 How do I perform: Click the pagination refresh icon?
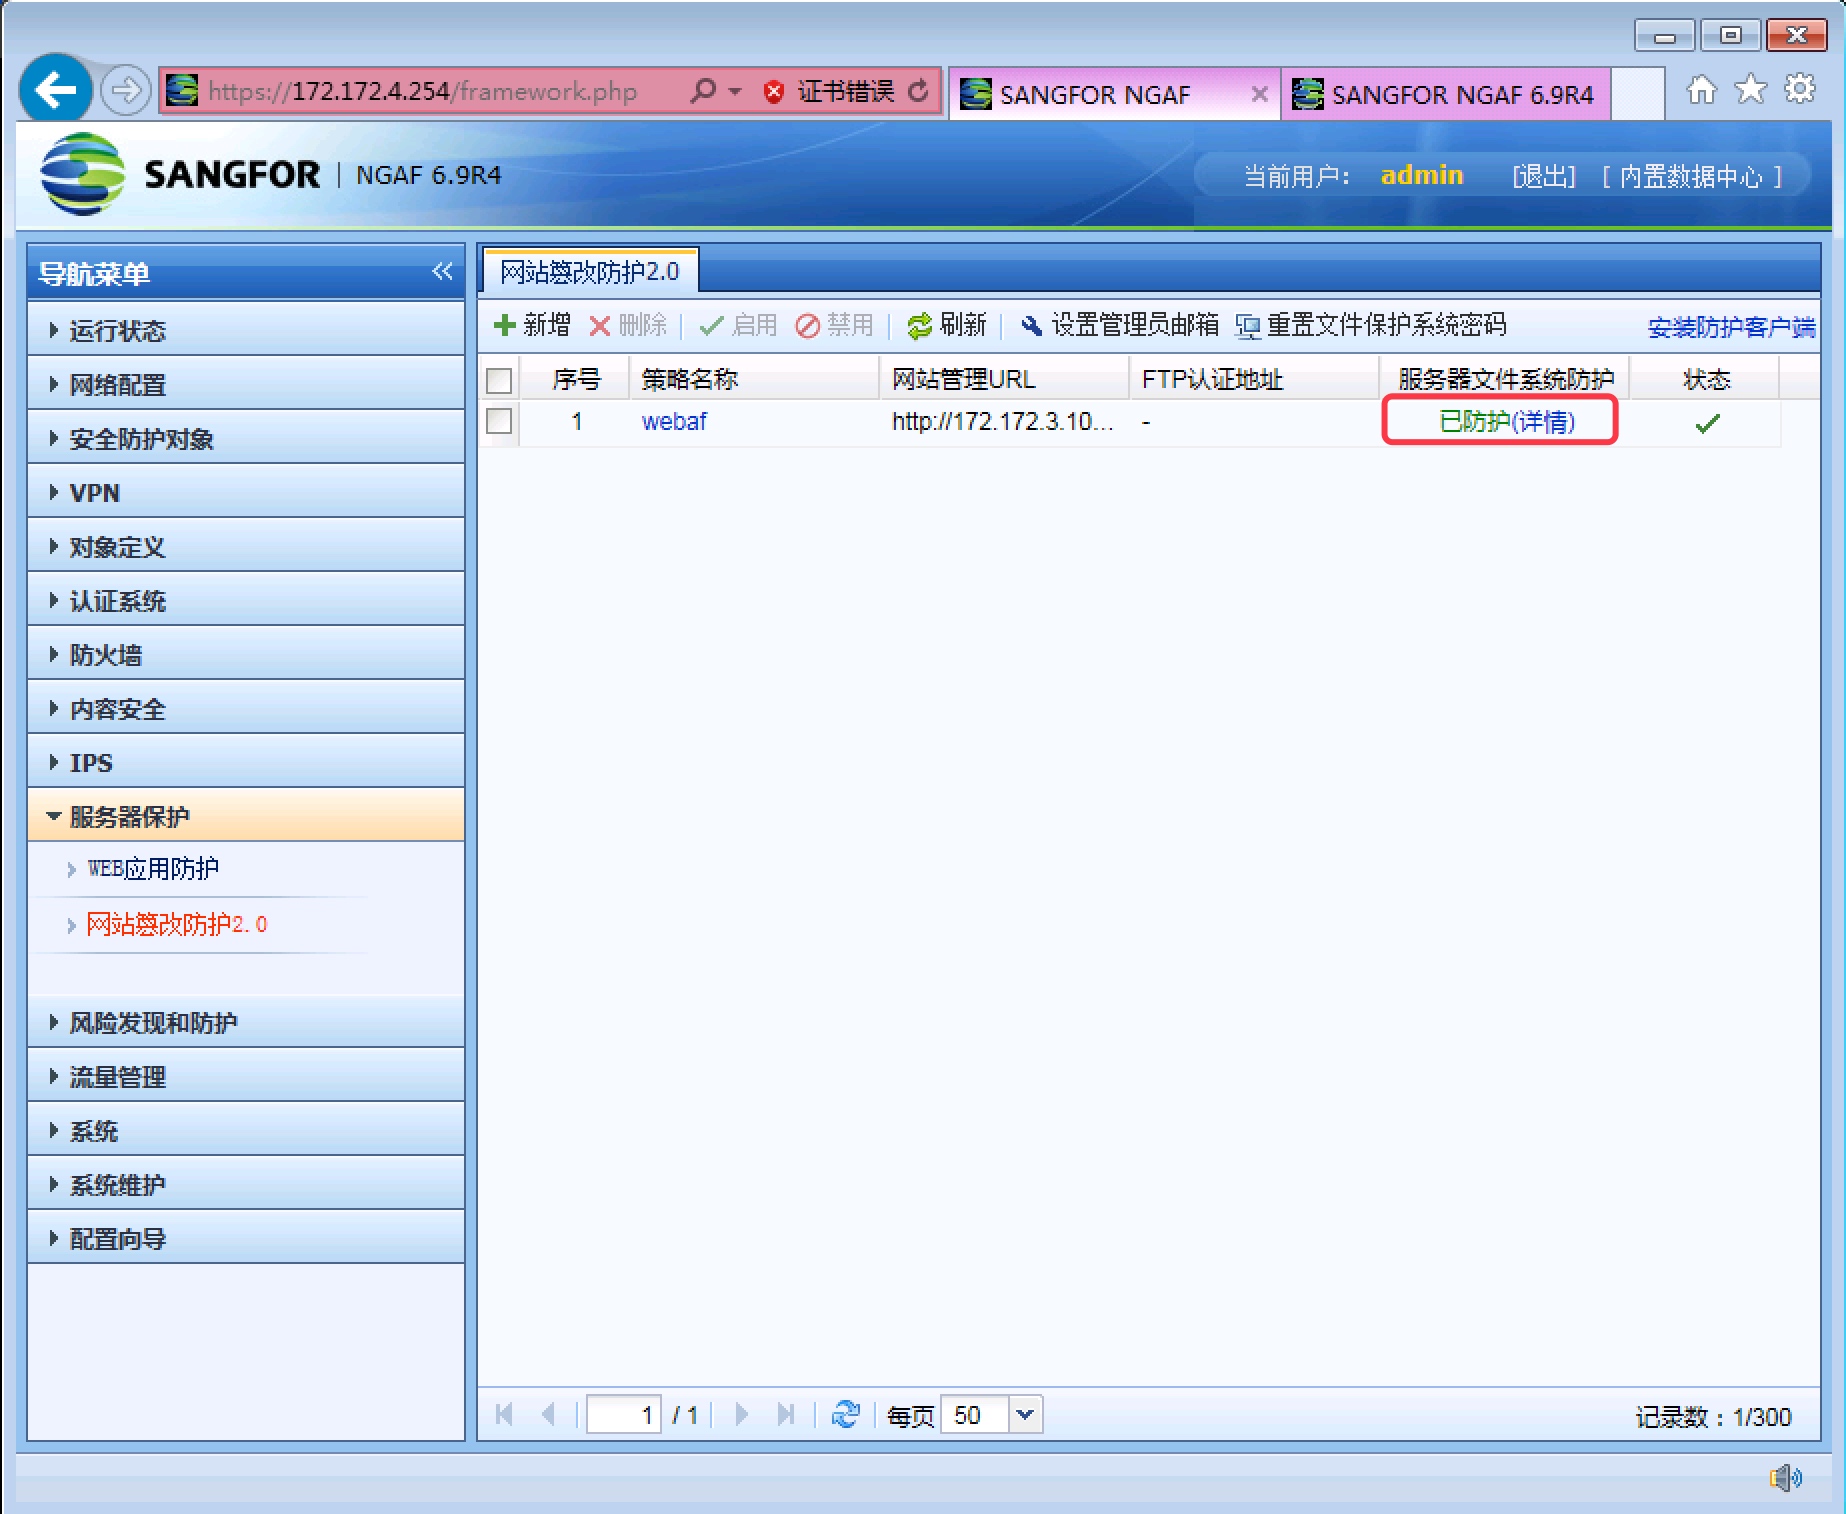(x=846, y=1414)
